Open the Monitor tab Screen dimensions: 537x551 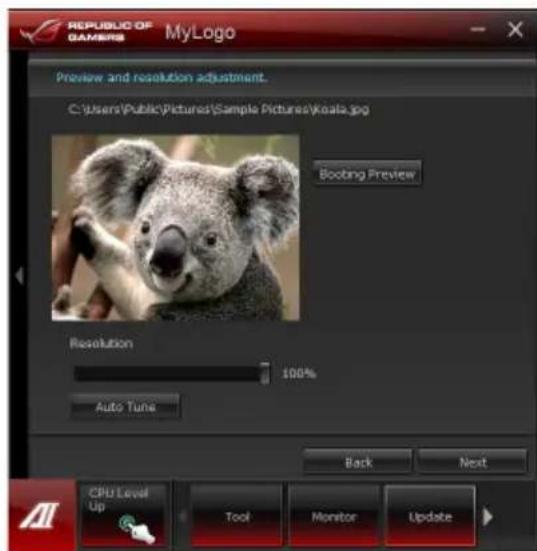[x=334, y=516]
